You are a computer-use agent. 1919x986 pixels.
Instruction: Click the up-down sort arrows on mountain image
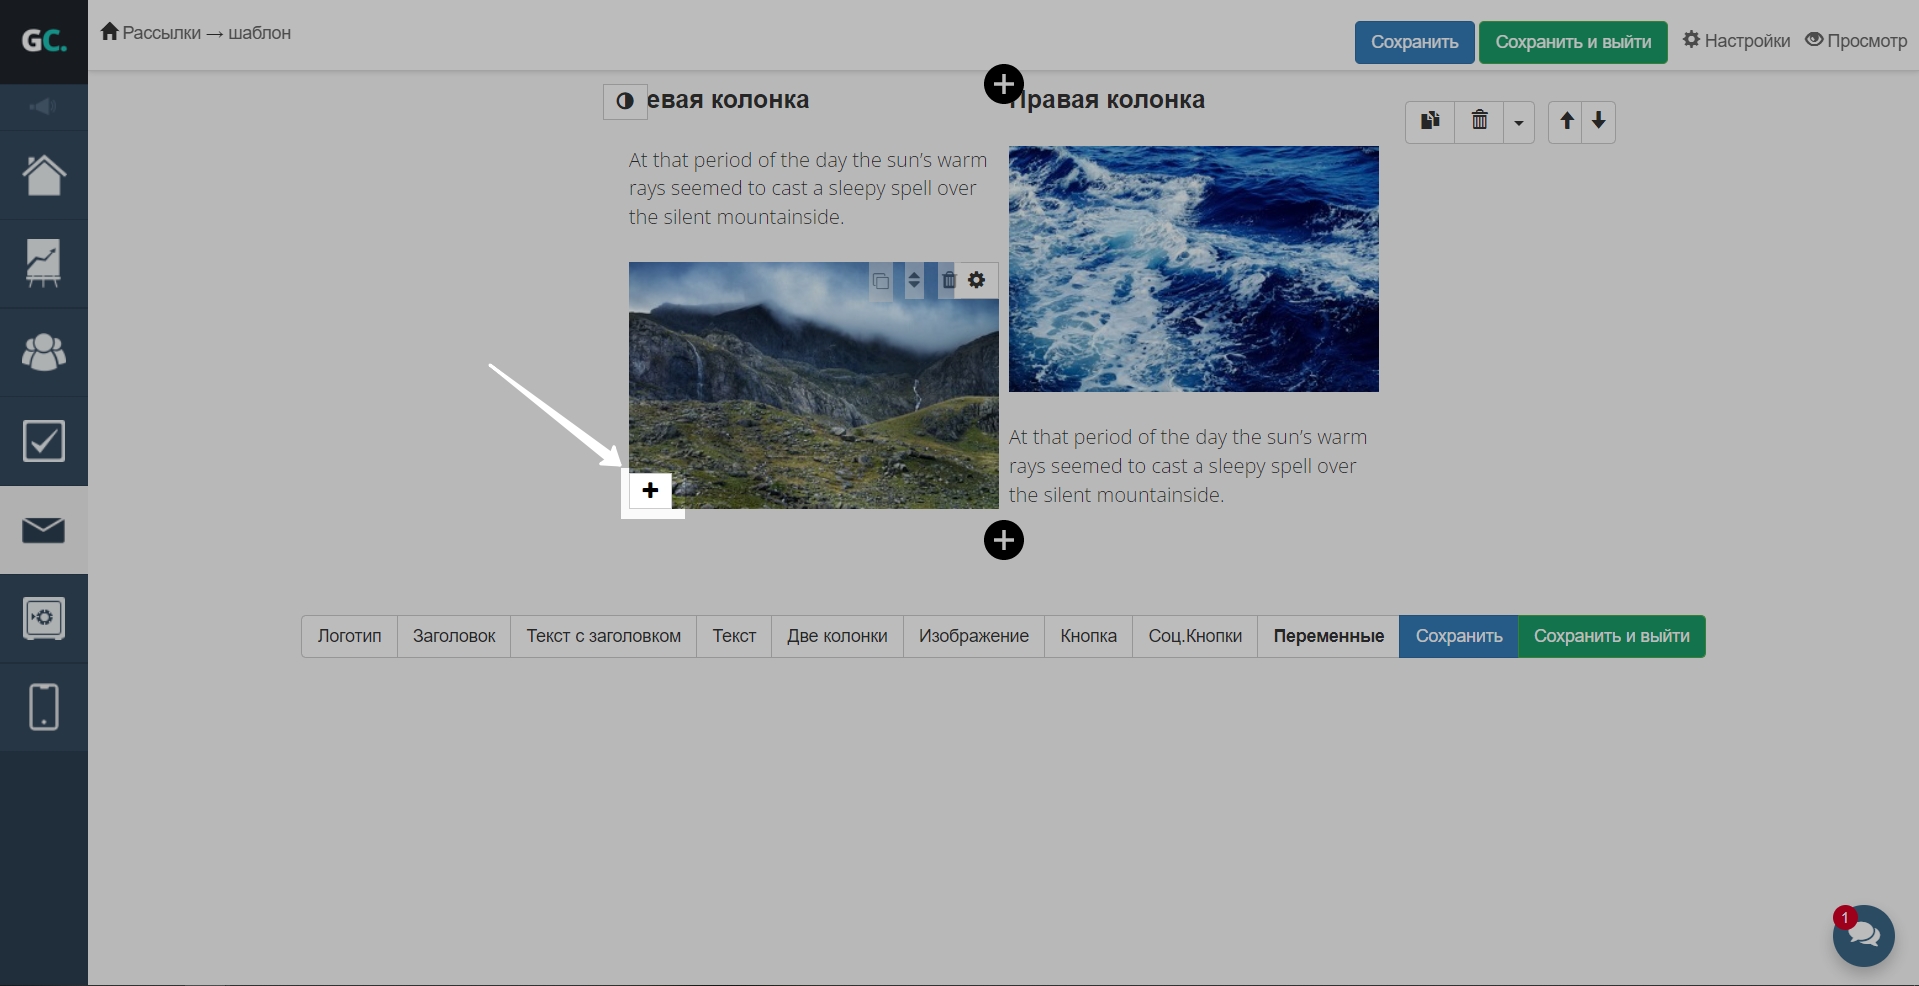[913, 280]
